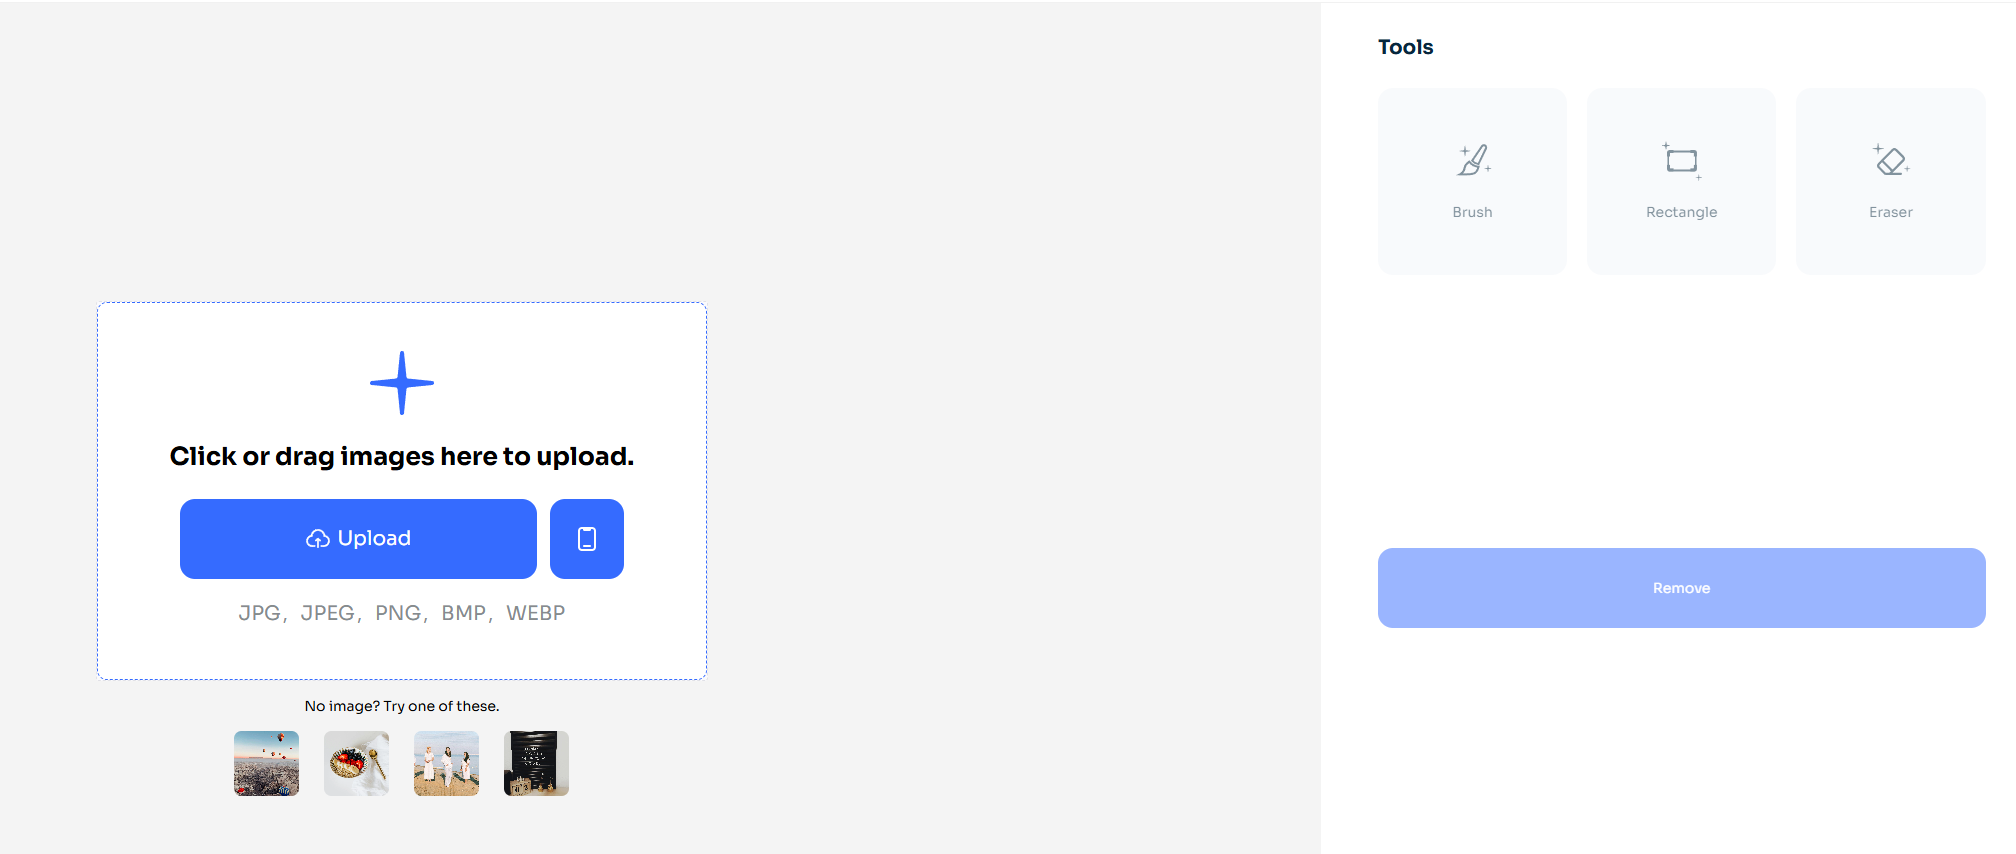The height and width of the screenshot is (854, 2016).
Task: Open the dark cabinet sample image
Action: tap(535, 763)
